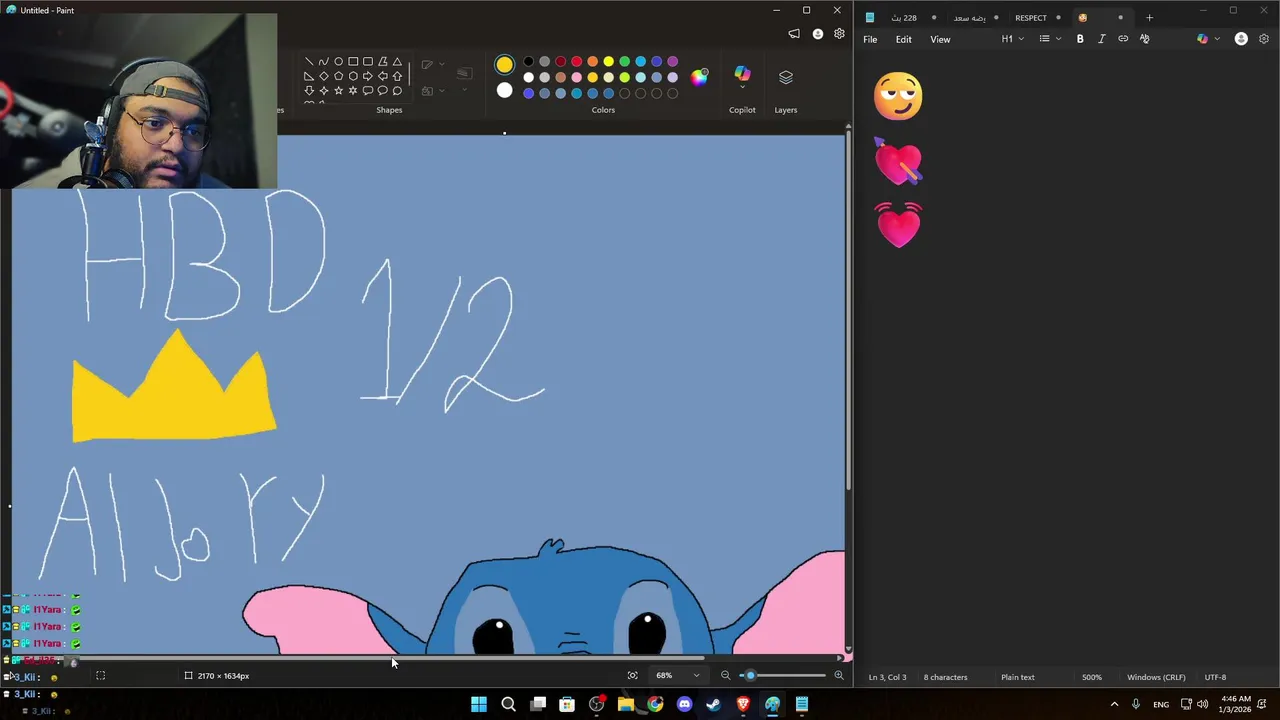
Task: Click the fit to window icon in status bar
Action: coord(632,675)
